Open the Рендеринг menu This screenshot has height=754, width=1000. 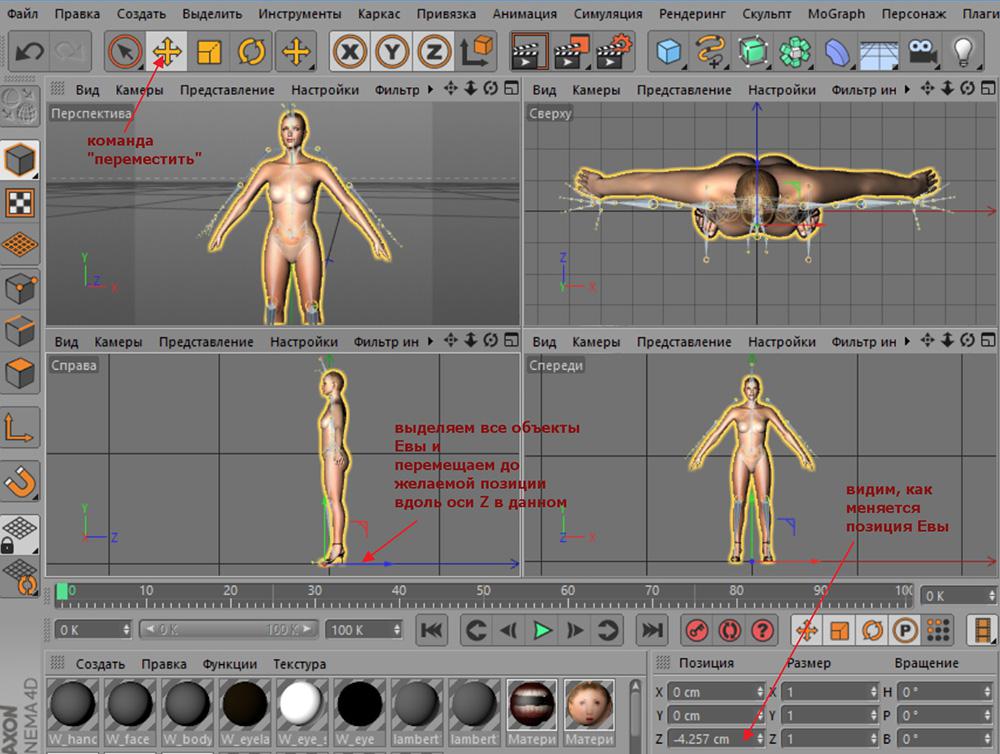coord(695,15)
